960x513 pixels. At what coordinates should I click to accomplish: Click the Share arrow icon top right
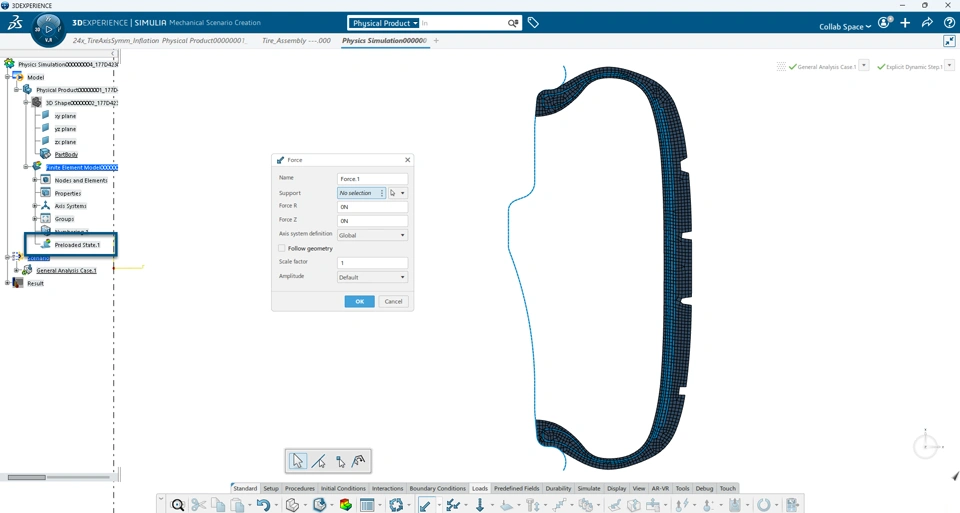tap(927, 23)
